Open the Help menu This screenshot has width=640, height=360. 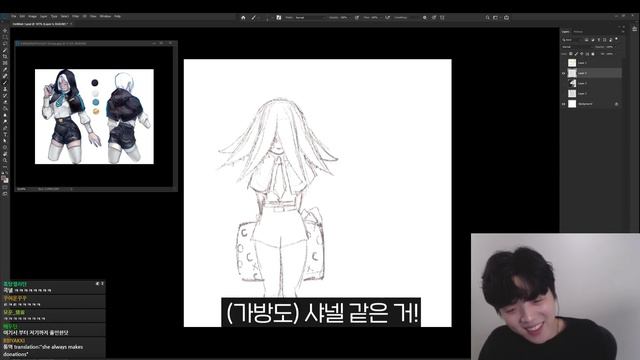(118, 16)
